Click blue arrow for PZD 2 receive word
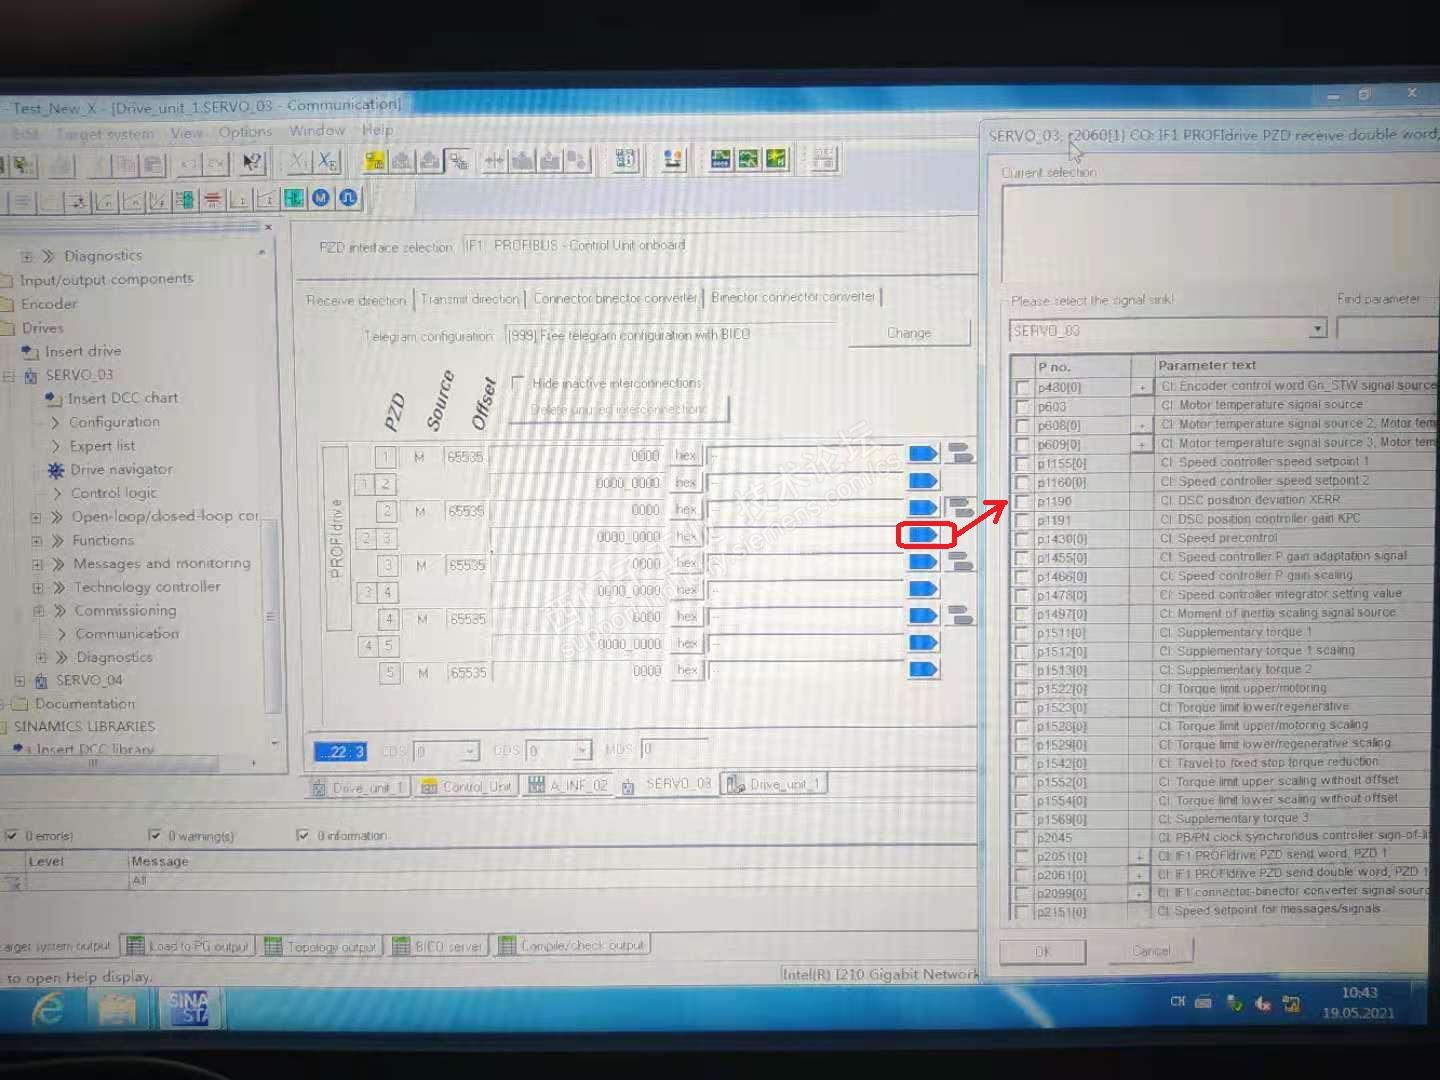 [923, 508]
